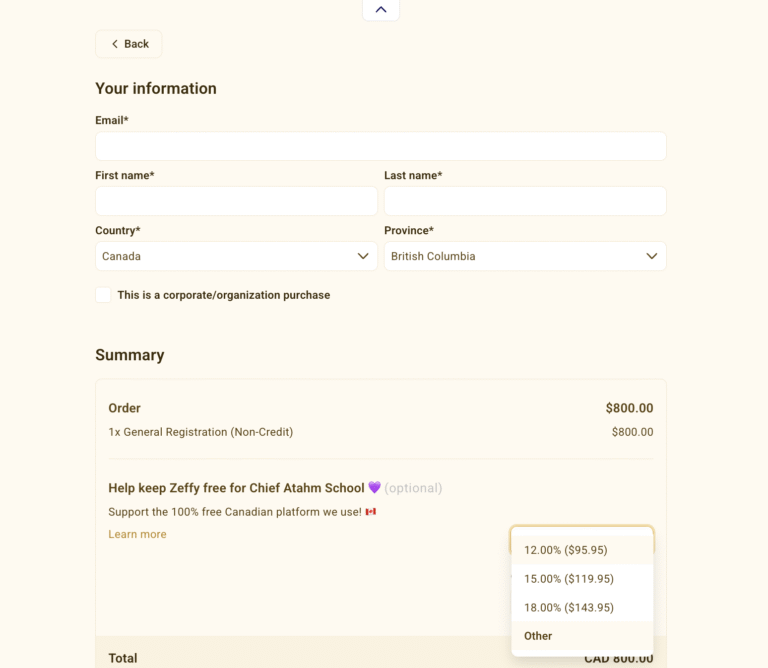The image size is (768, 668).
Task: Click into the Last name field
Action: pyautogui.click(x=525, y=201)
